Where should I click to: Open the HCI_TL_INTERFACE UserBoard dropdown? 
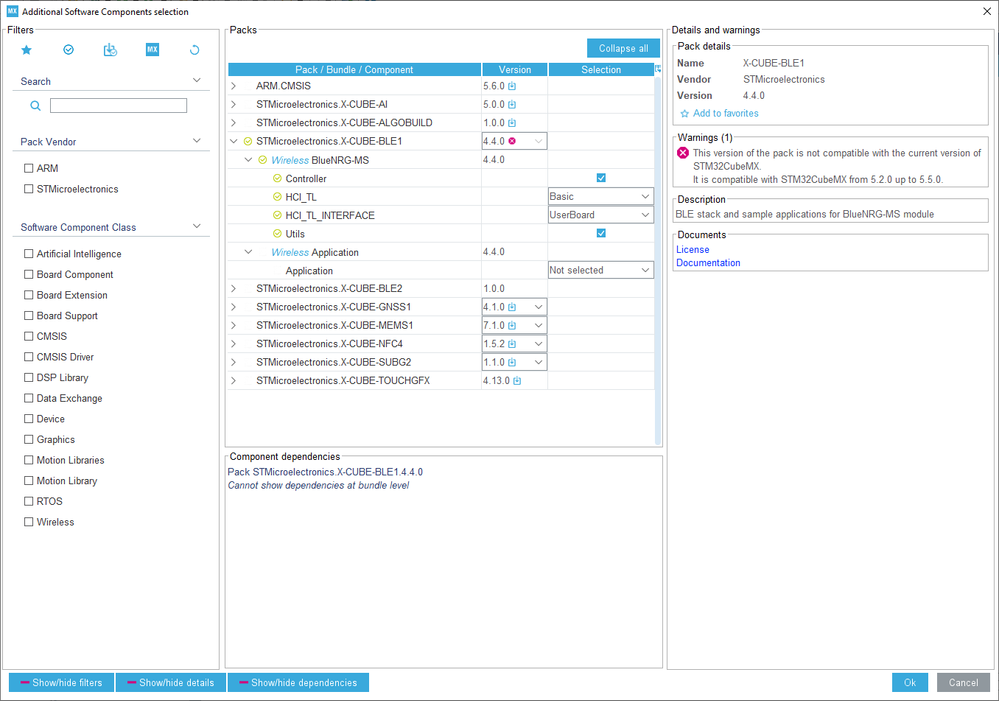click(x=601, y=215)
